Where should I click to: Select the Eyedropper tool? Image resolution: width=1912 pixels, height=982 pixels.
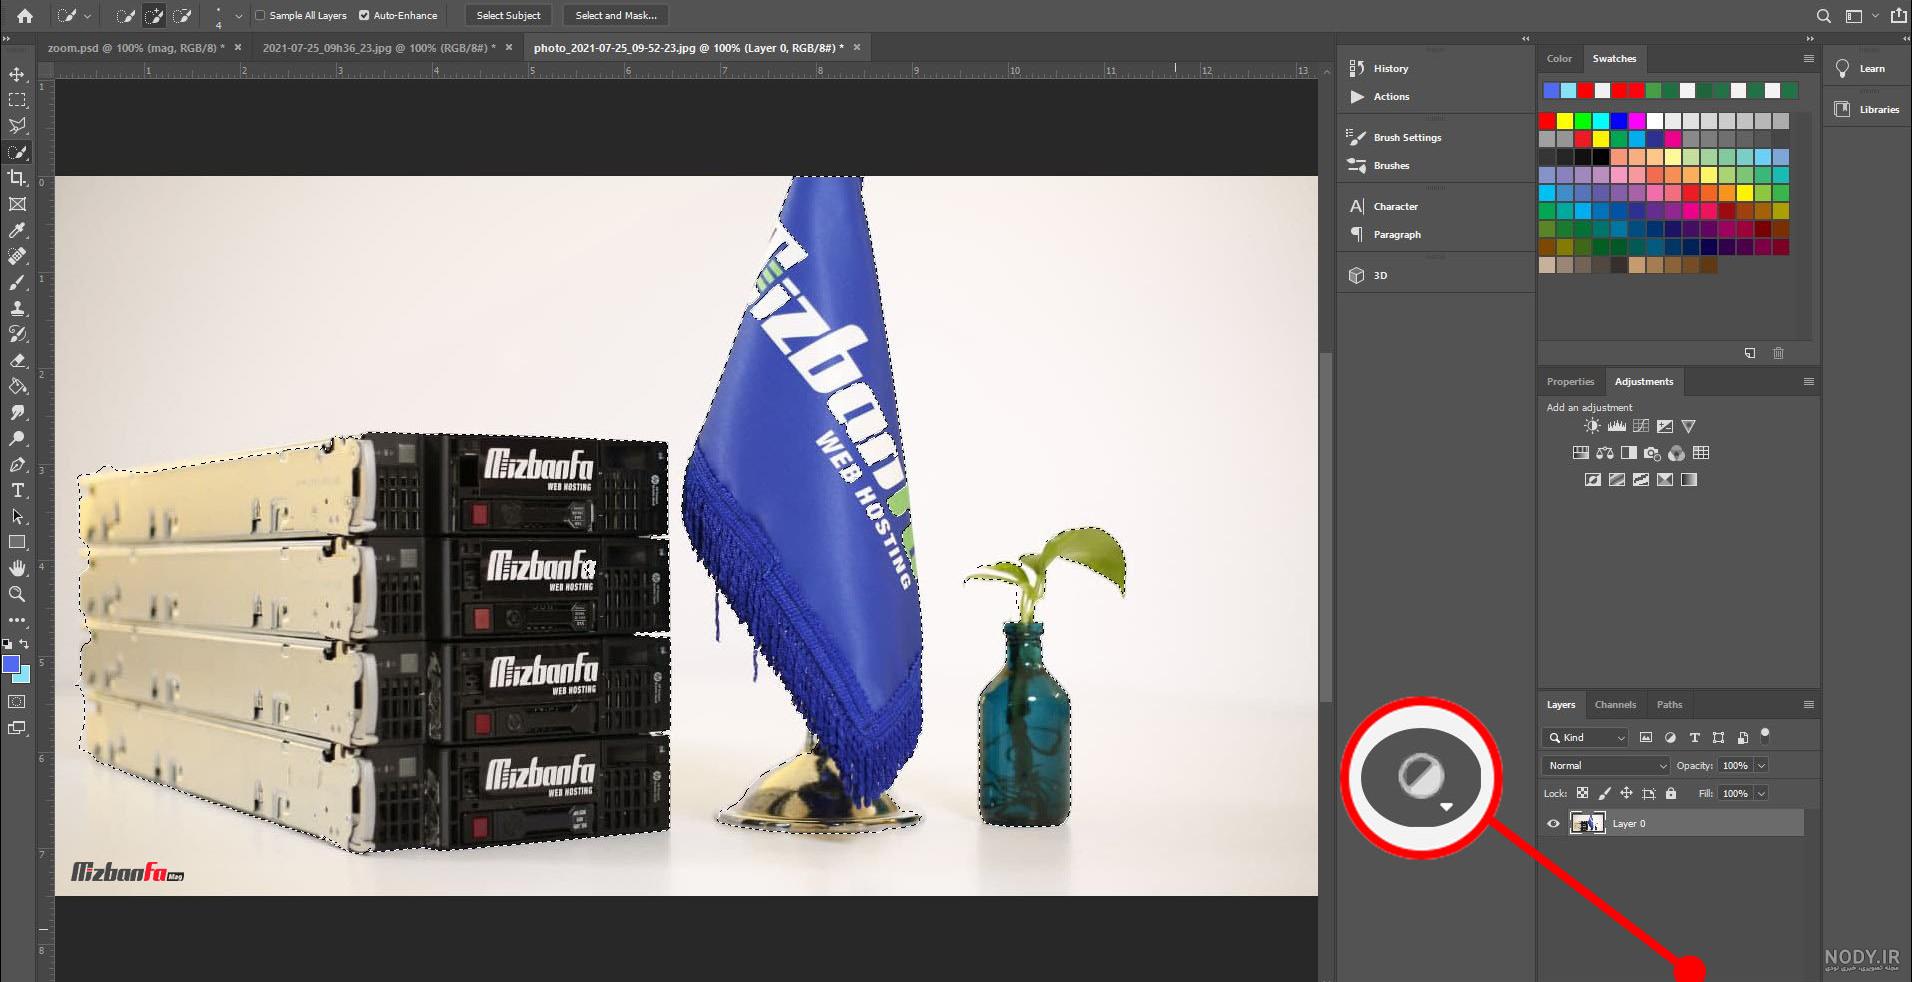17,230
